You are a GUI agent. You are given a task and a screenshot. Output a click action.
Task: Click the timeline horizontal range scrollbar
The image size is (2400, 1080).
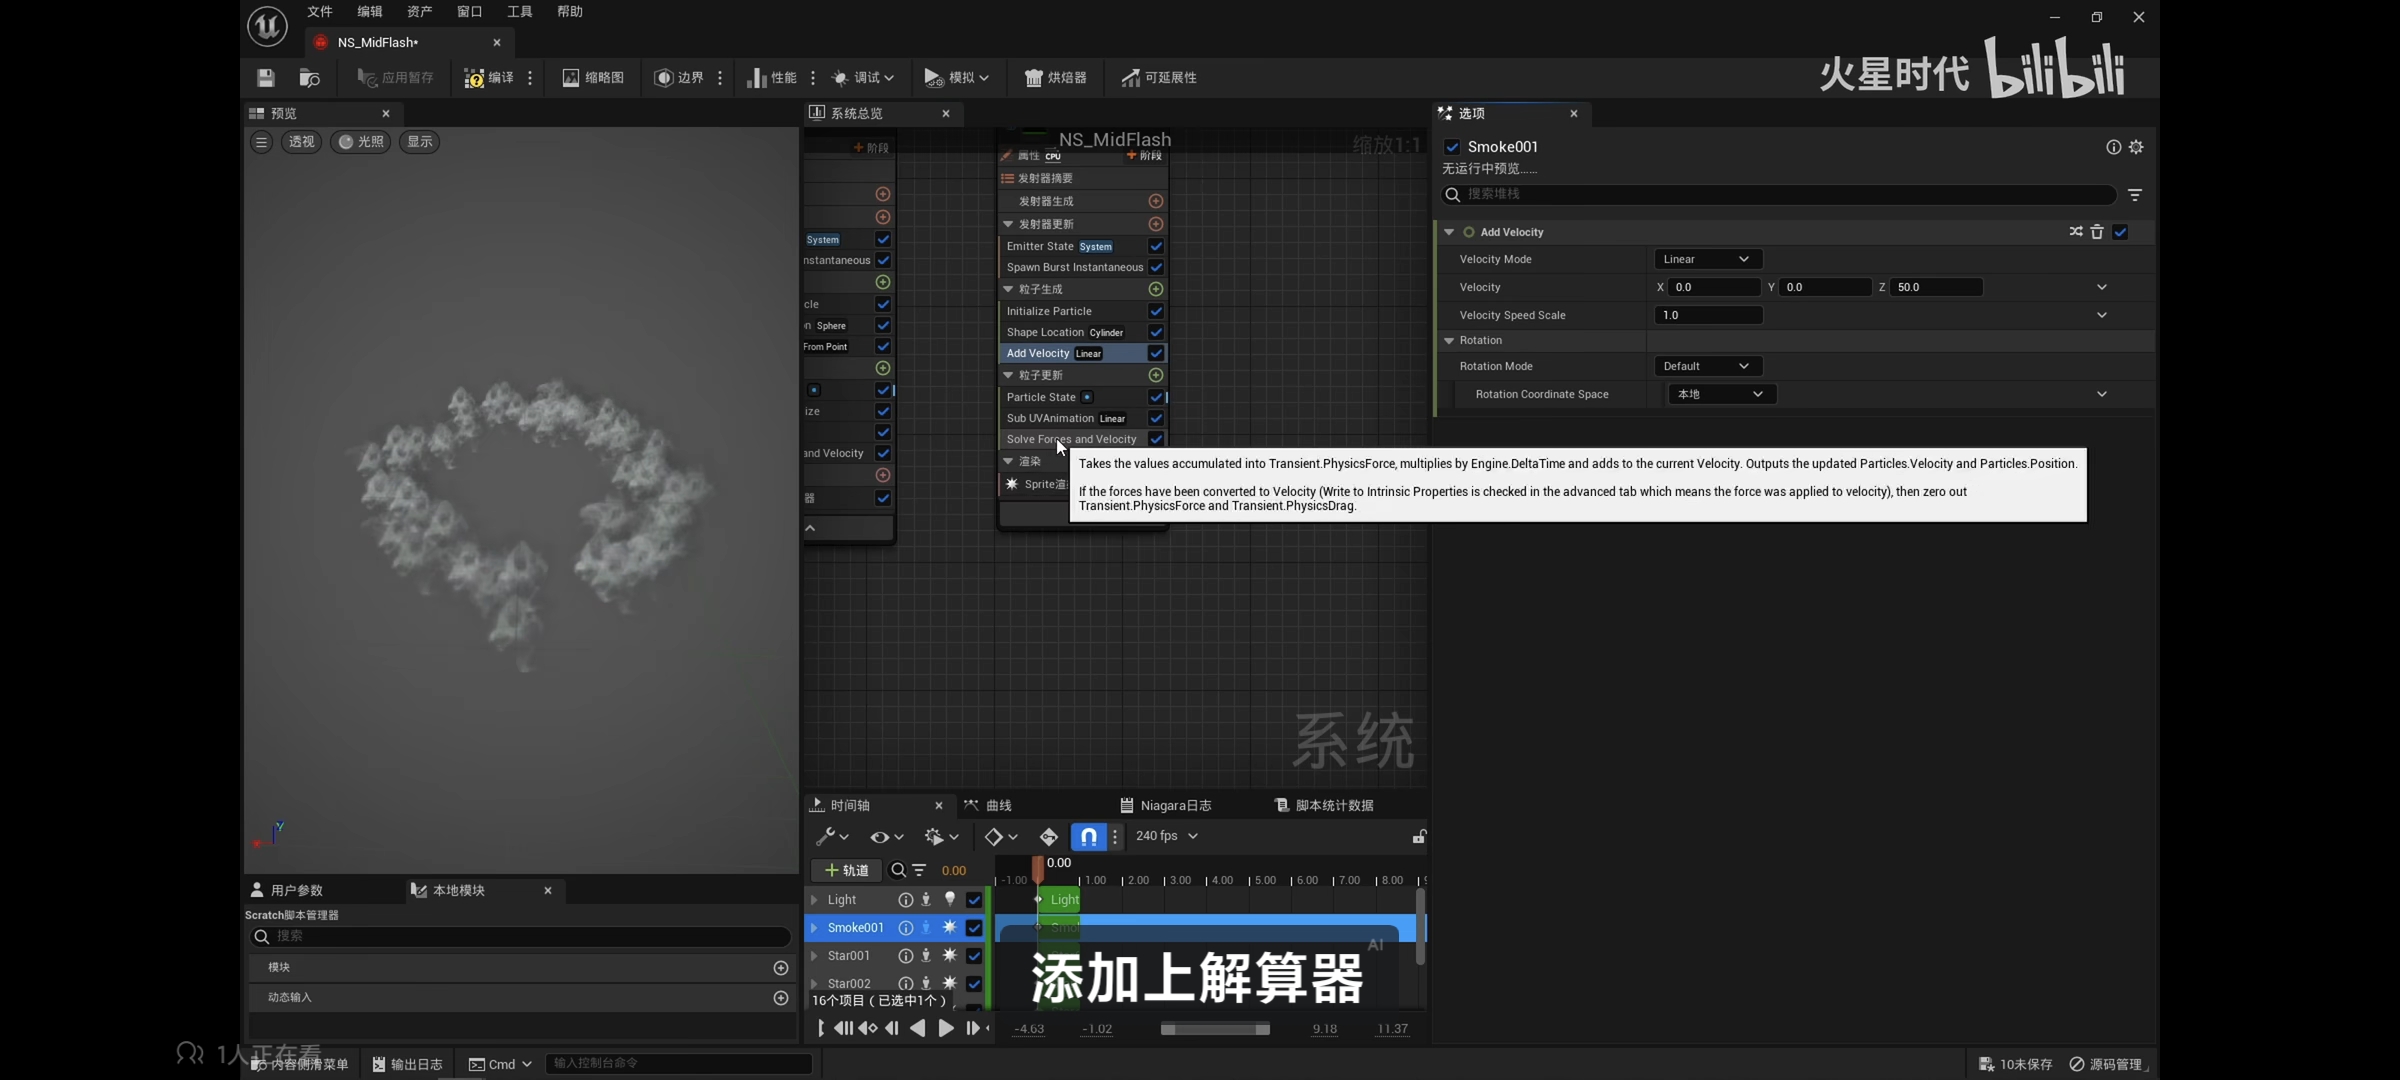(1214, 1029)
